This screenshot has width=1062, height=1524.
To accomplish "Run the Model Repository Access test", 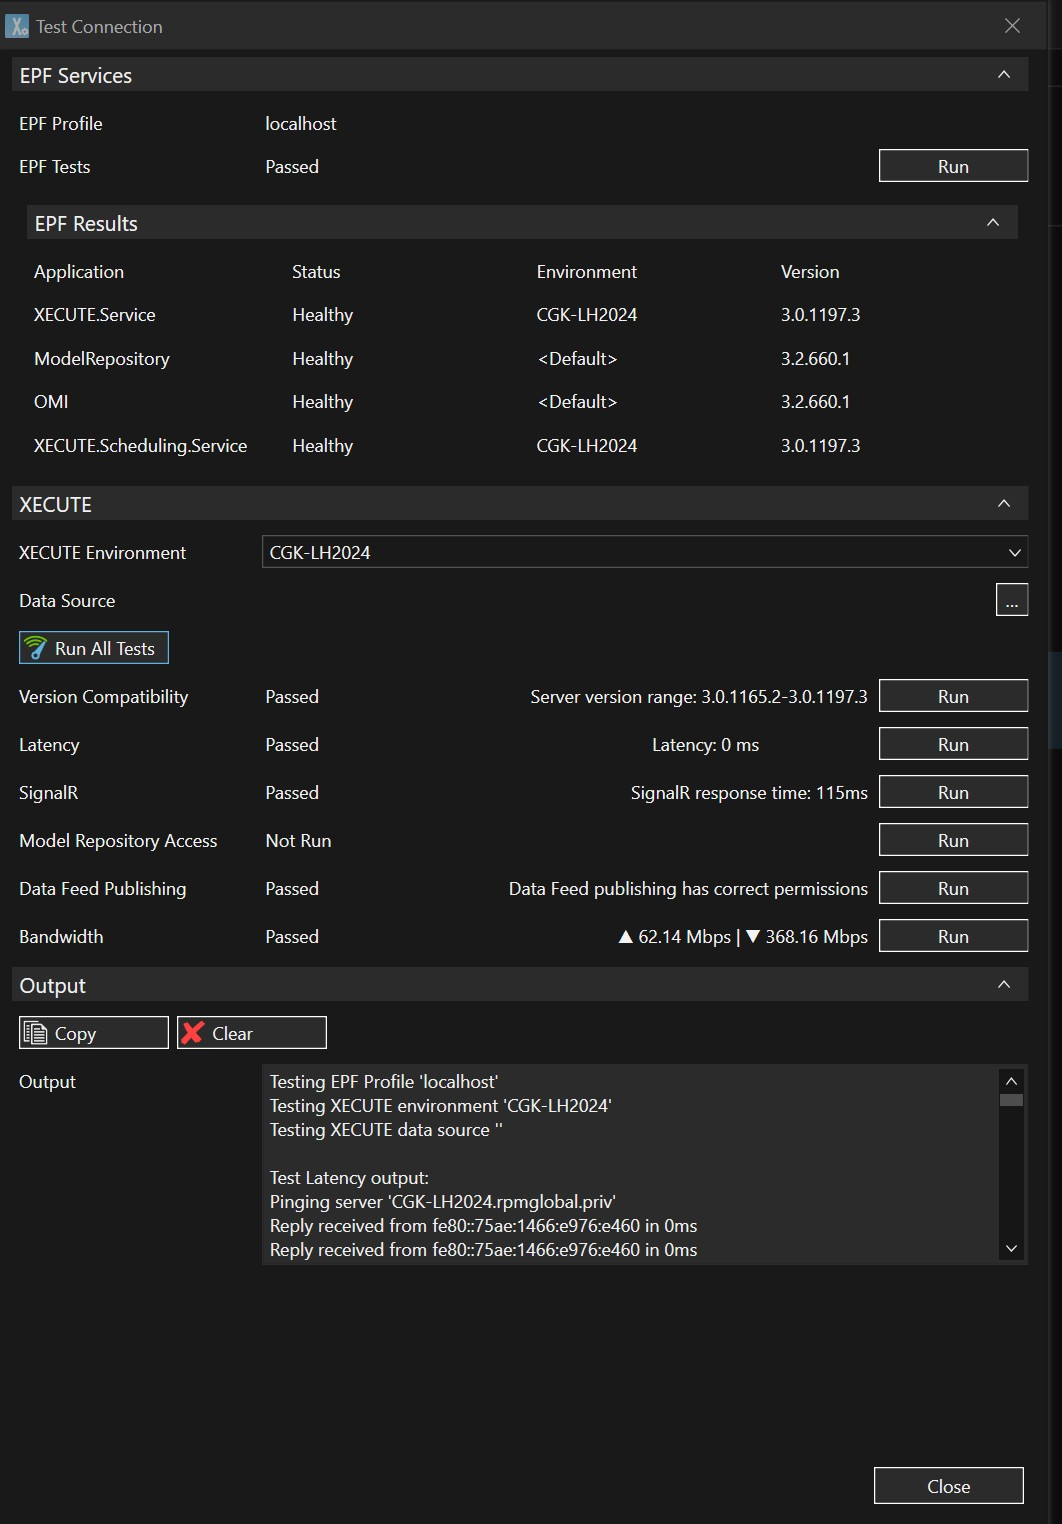I will [x=953, y=840].
